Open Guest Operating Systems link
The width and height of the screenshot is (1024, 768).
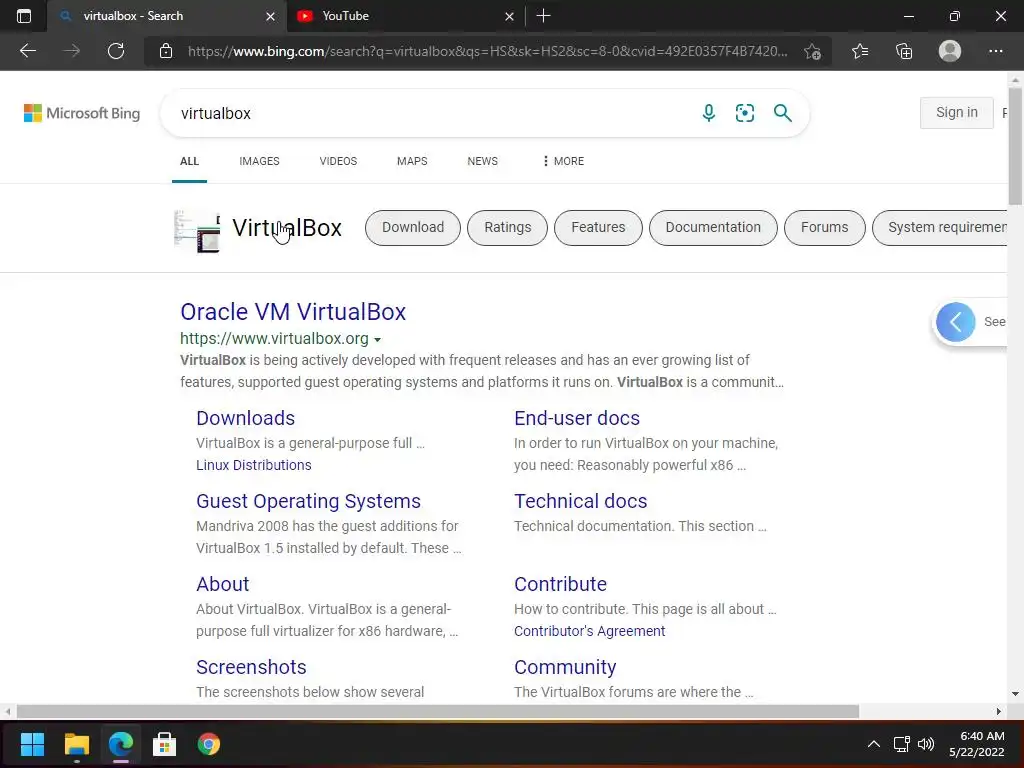308,501
